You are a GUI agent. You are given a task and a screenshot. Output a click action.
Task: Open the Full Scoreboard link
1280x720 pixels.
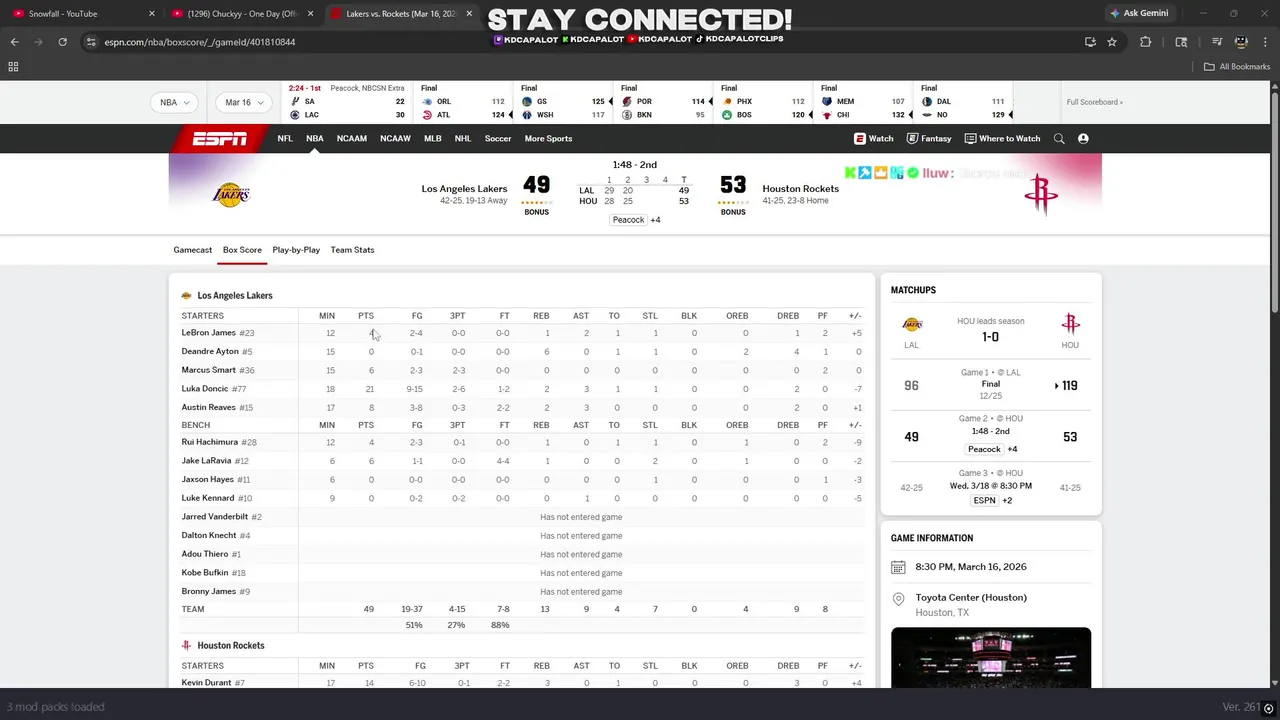[x=1094, y=102]
